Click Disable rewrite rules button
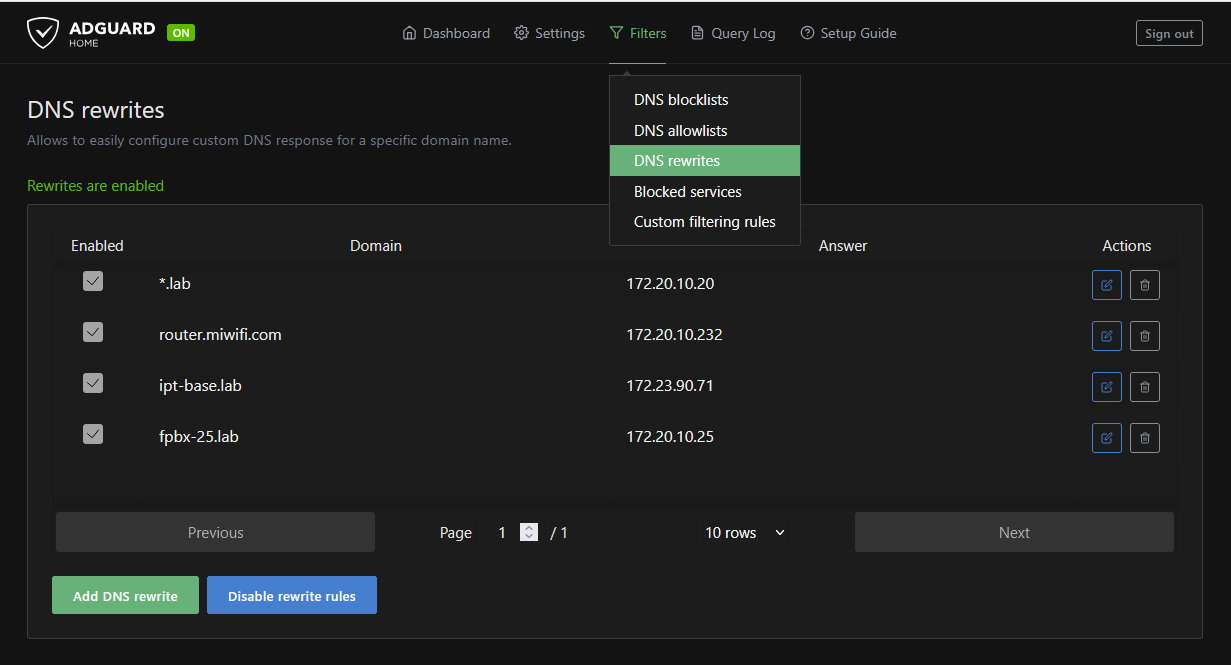The width and height of the screenshot is (1231, 665). point(292,596)
